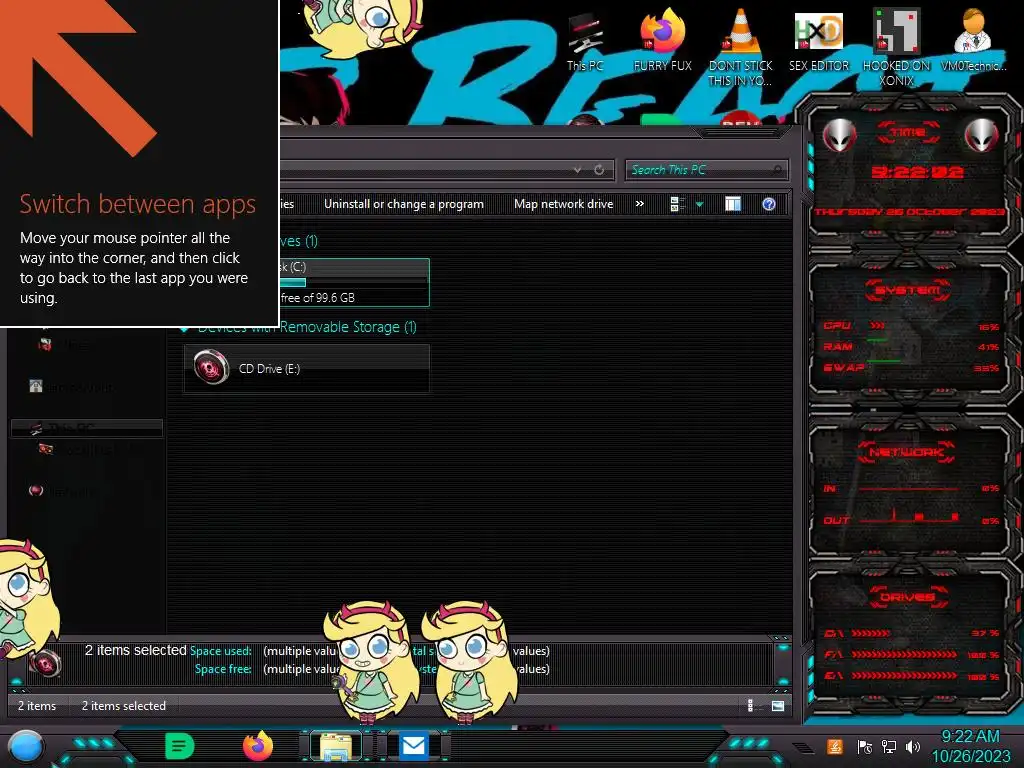Image resolution: width=1024 pixels, height=768 pixels.
Task: Click the SYSTEM widget title
Action: [x=908, y=290]
